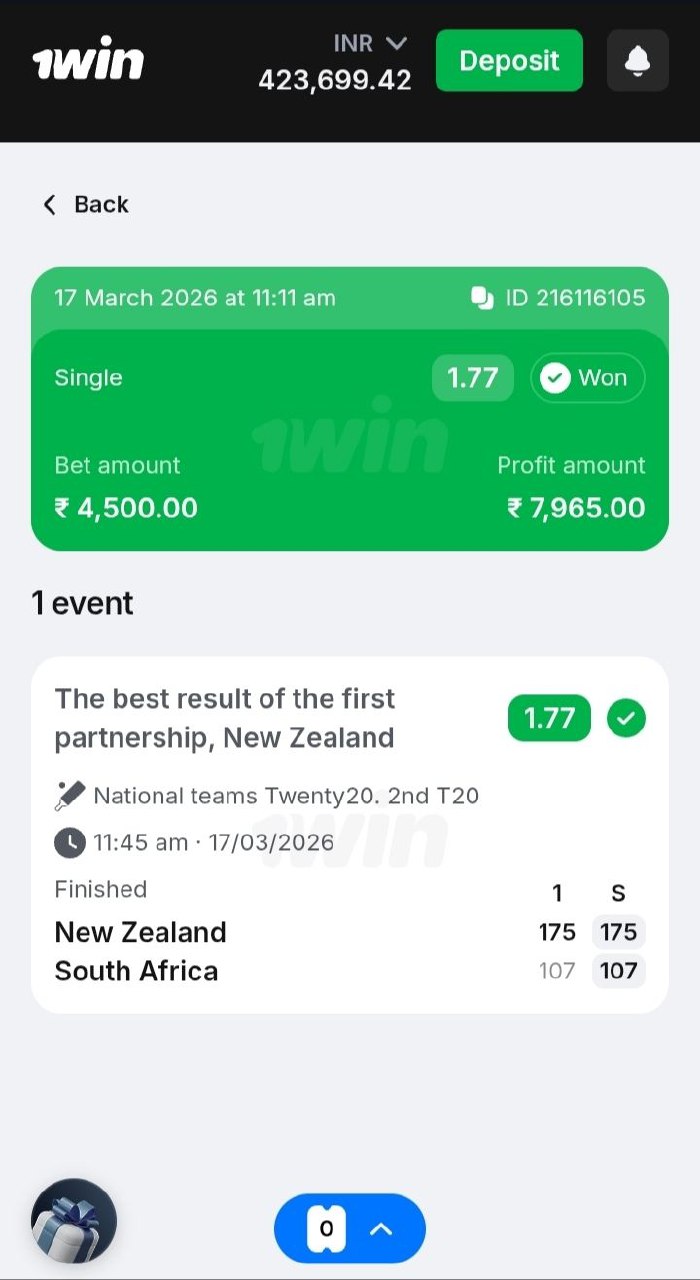This screenshot has width=700, height=1280.
Task: Click the green checkmark beside event odds
Action: point(626,718)
